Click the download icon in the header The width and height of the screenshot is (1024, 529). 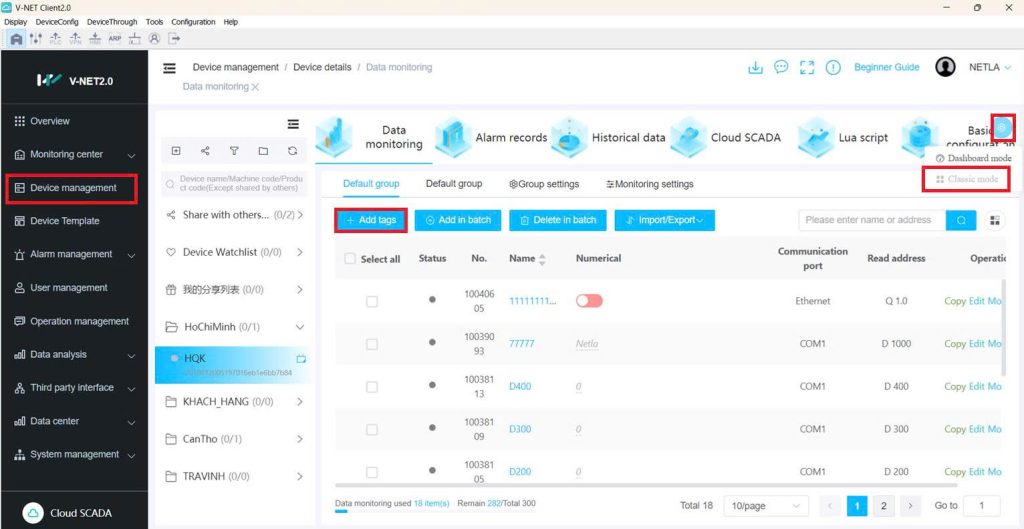pyautogui.click(x=755, y=68)
